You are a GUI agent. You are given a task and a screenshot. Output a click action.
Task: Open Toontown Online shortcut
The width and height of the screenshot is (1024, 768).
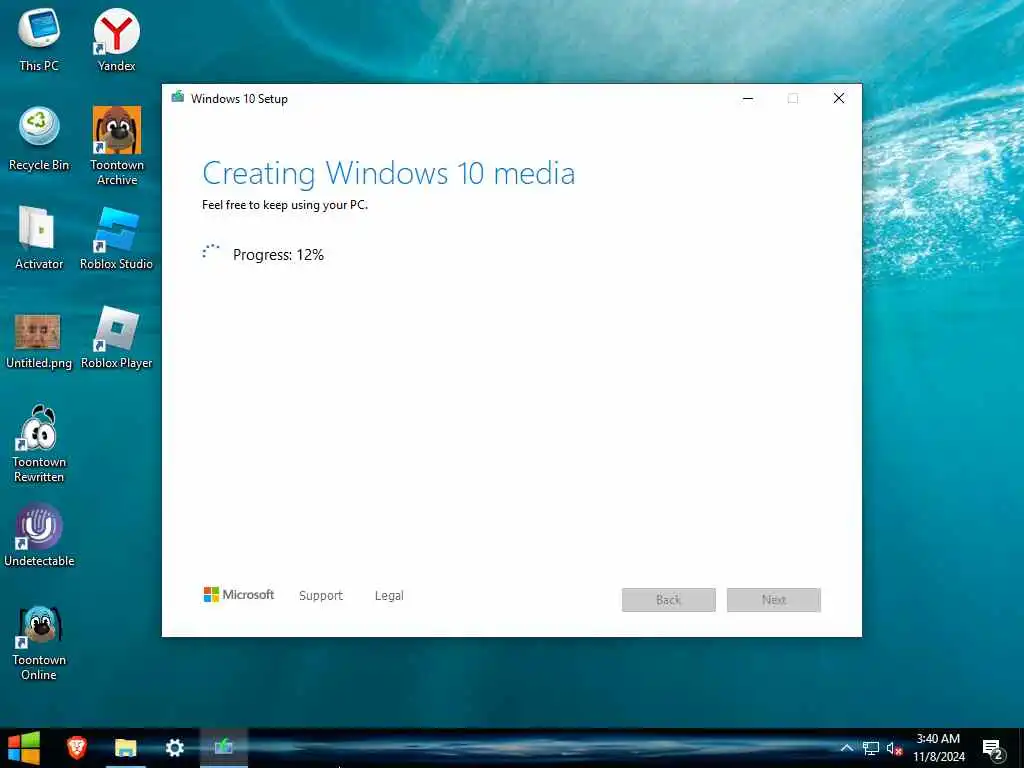(39, 643)
